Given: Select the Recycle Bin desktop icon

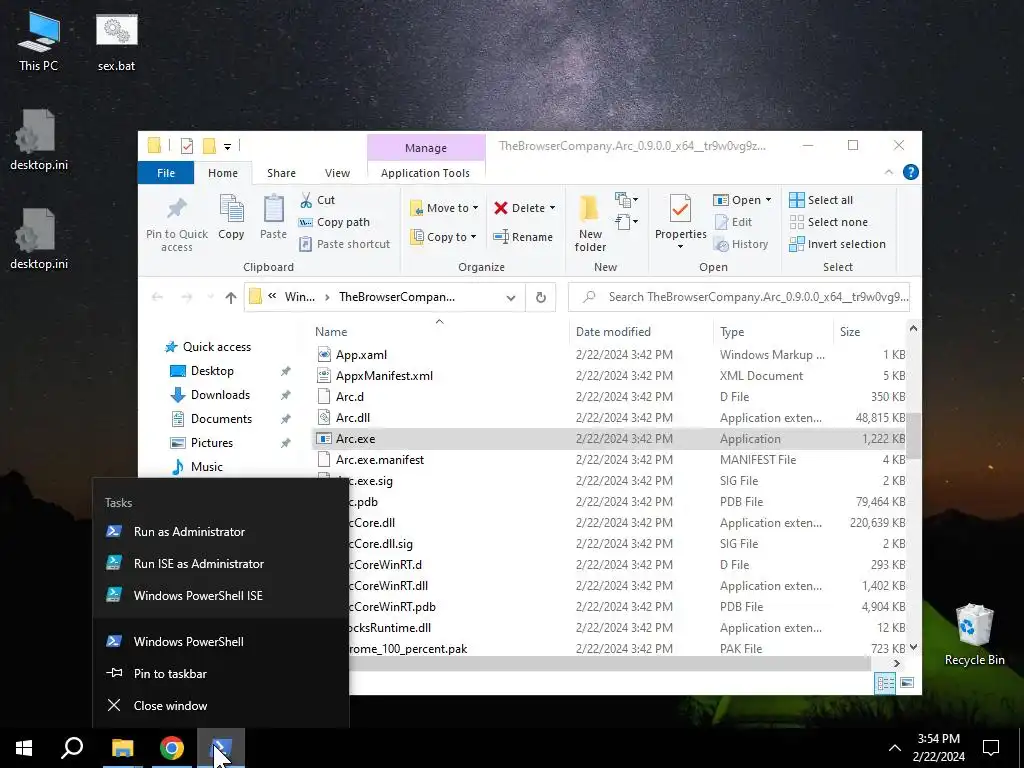Looking at the screenshot, I should 974,633.
